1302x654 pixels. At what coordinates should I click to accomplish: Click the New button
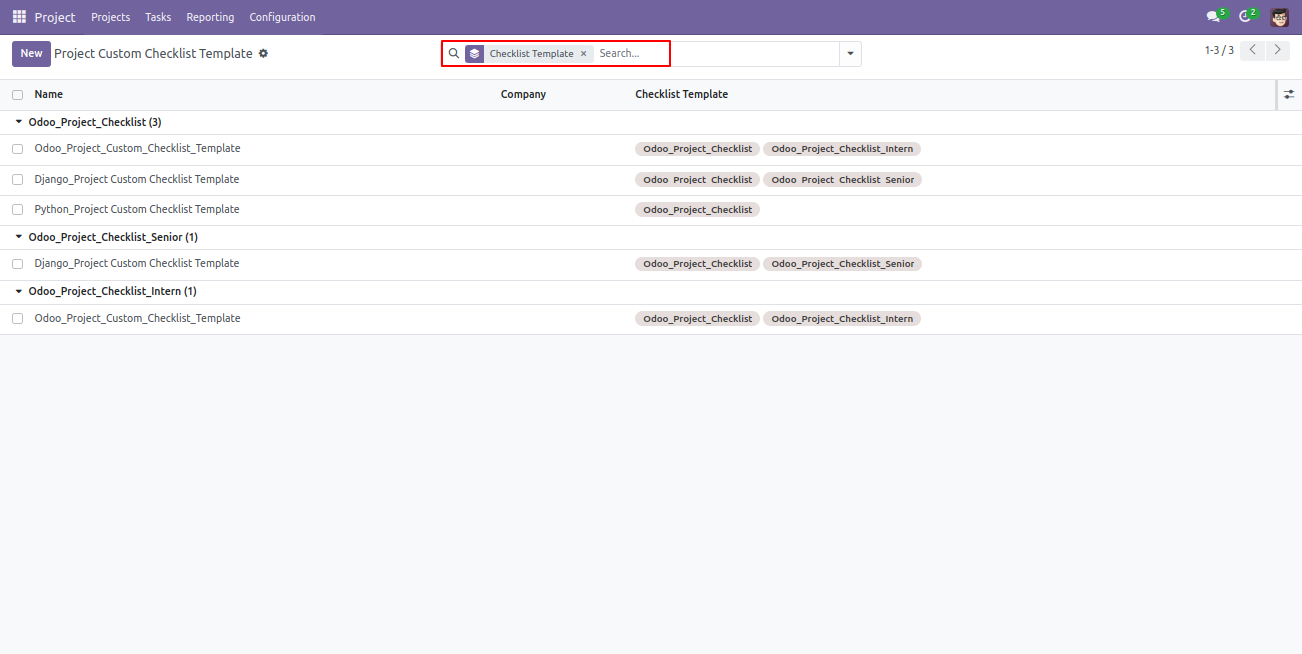tap(31, 54)
